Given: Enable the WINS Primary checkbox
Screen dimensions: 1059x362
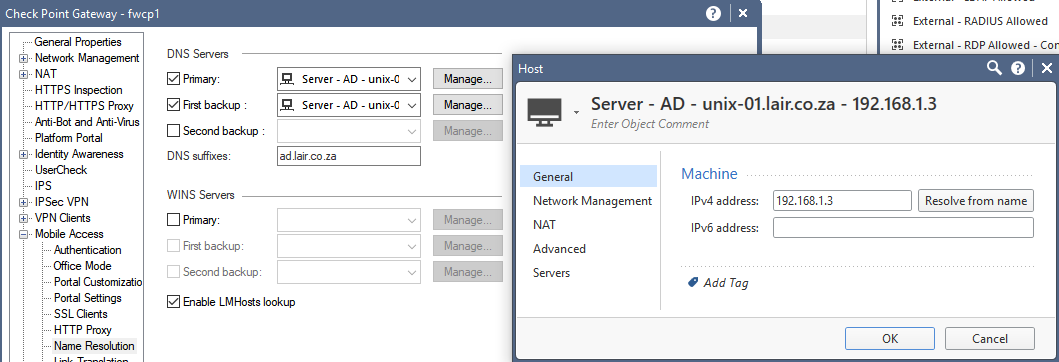Looking at the screenshot, I should 173,219.
